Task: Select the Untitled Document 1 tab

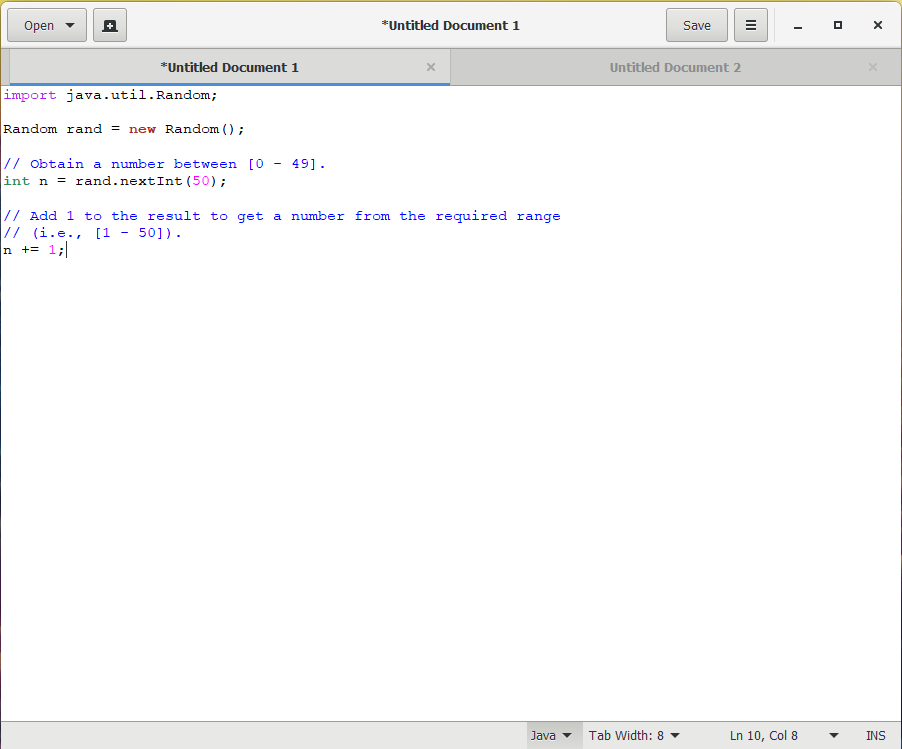Action: point(229,67)
